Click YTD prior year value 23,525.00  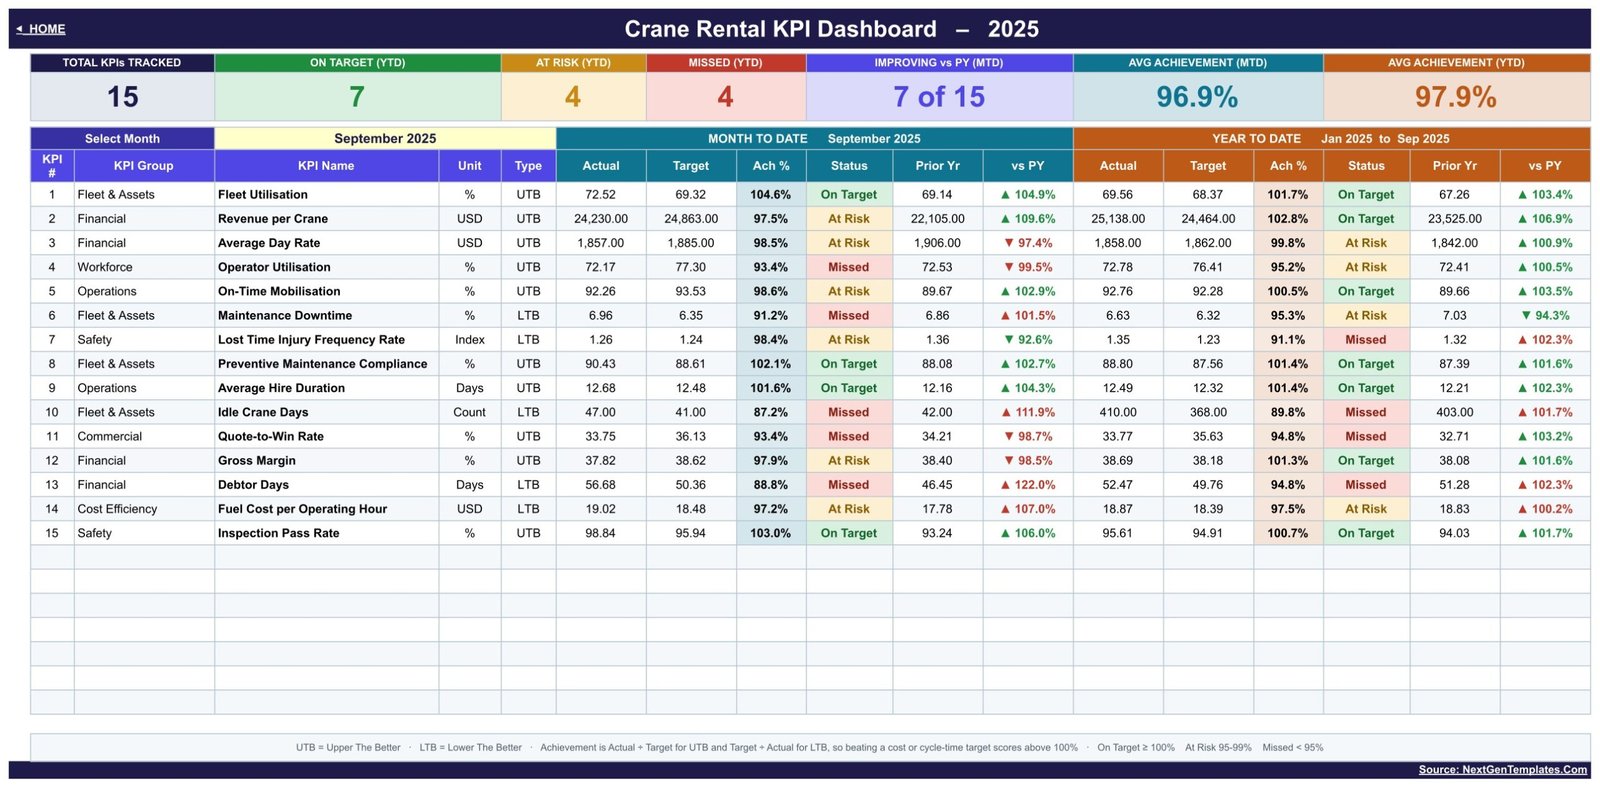tap(1454, 218)
